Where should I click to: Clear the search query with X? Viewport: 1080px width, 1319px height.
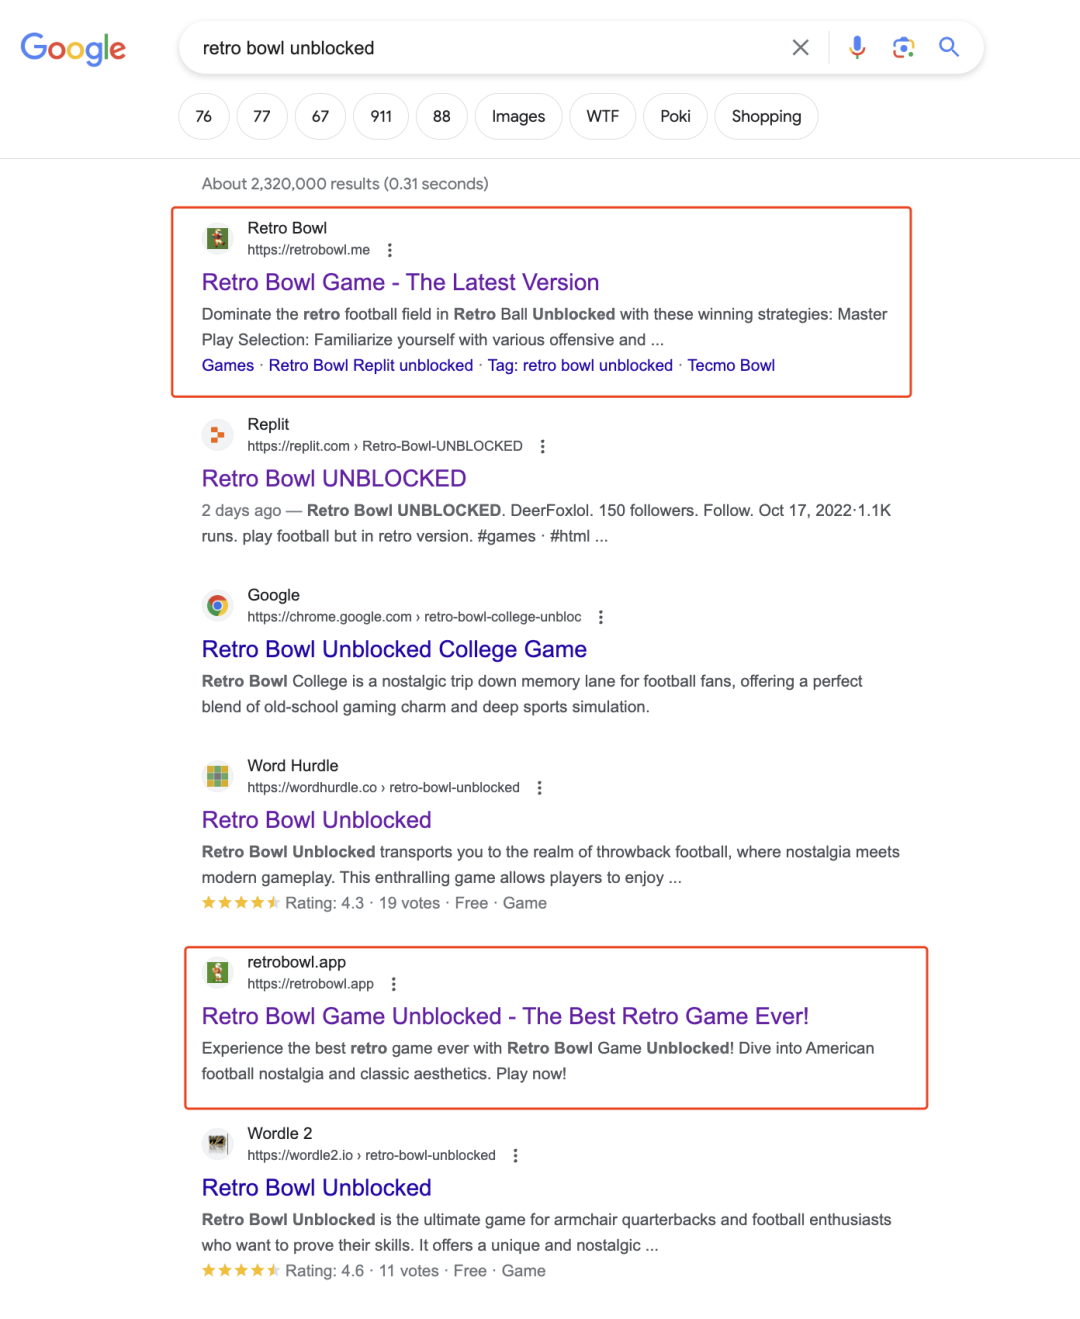click(800, 47)
